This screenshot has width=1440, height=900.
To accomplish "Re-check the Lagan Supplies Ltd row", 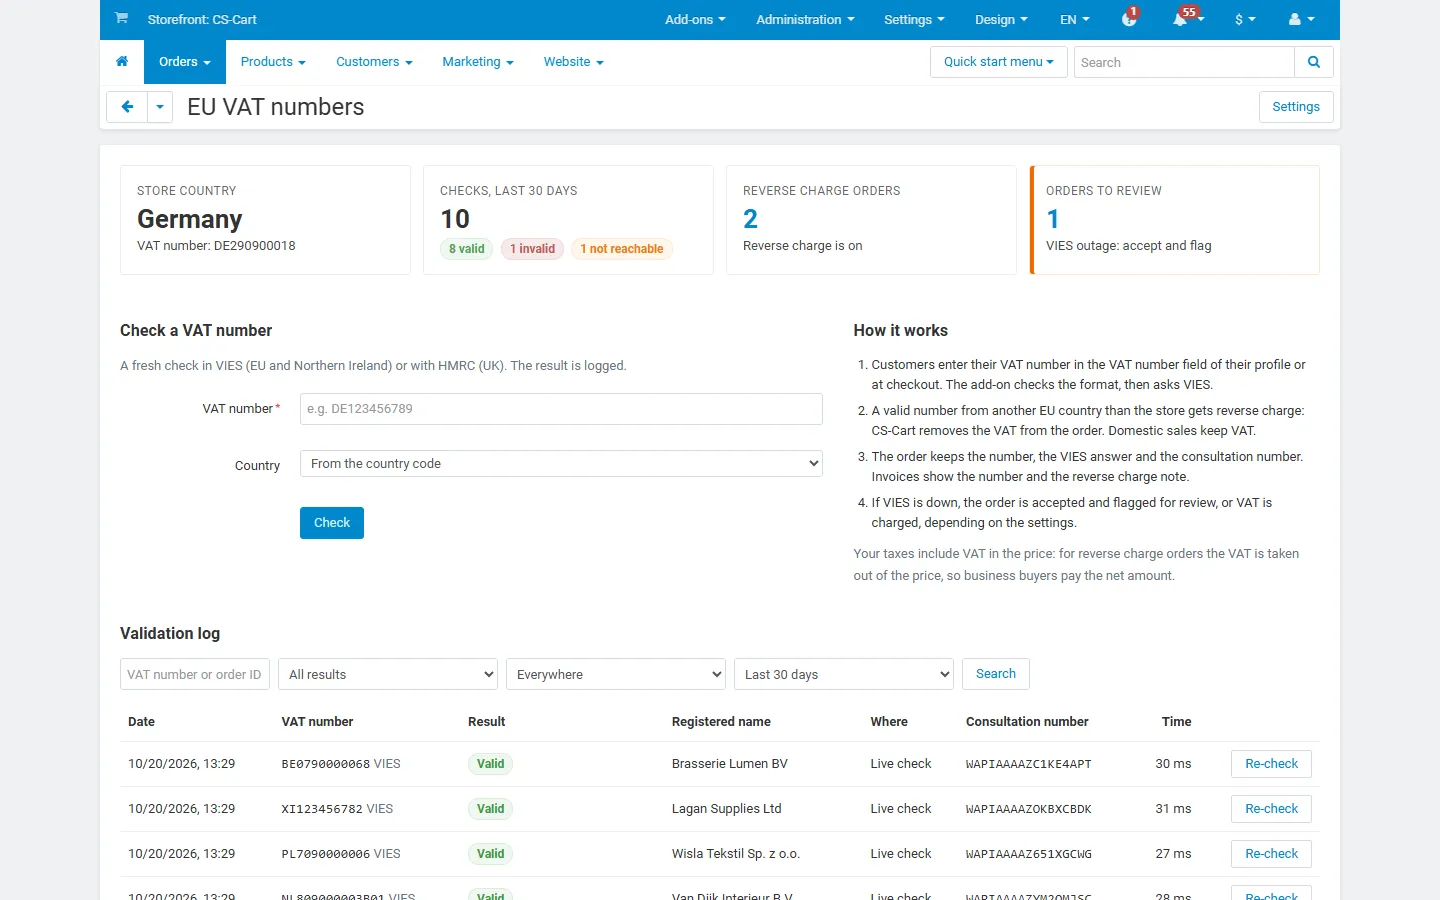I will (x=1271, y=809).
